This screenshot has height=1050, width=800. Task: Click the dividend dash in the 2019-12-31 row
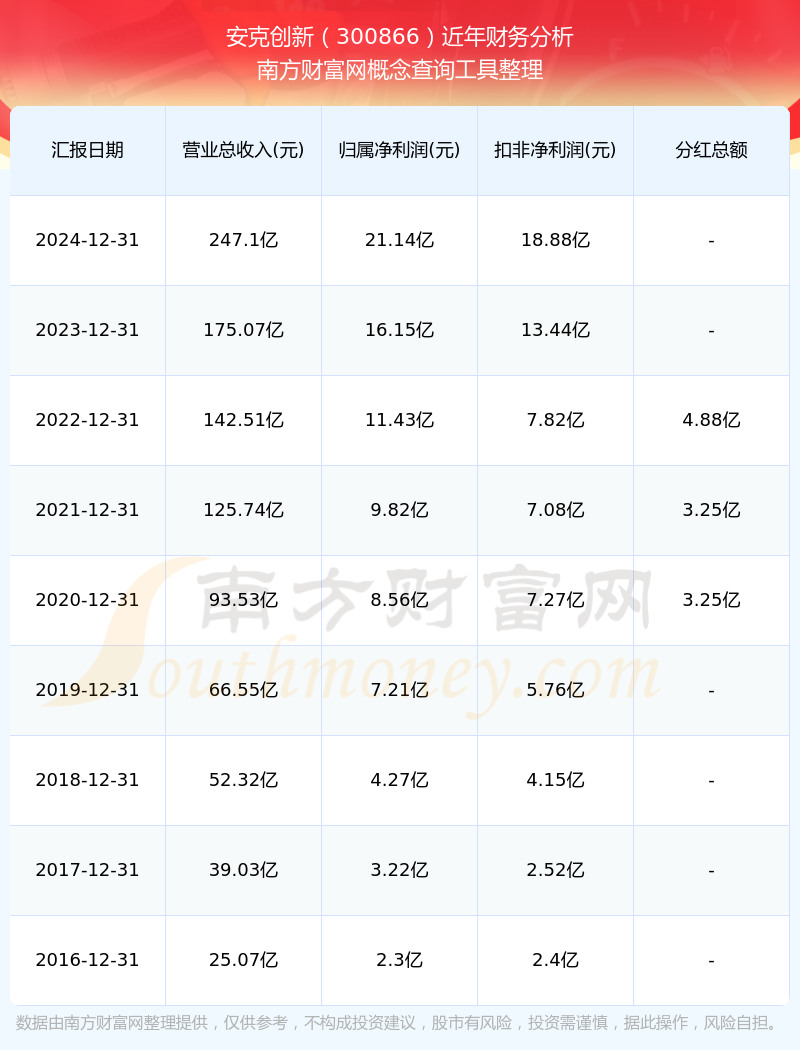(x=711, y=691)
